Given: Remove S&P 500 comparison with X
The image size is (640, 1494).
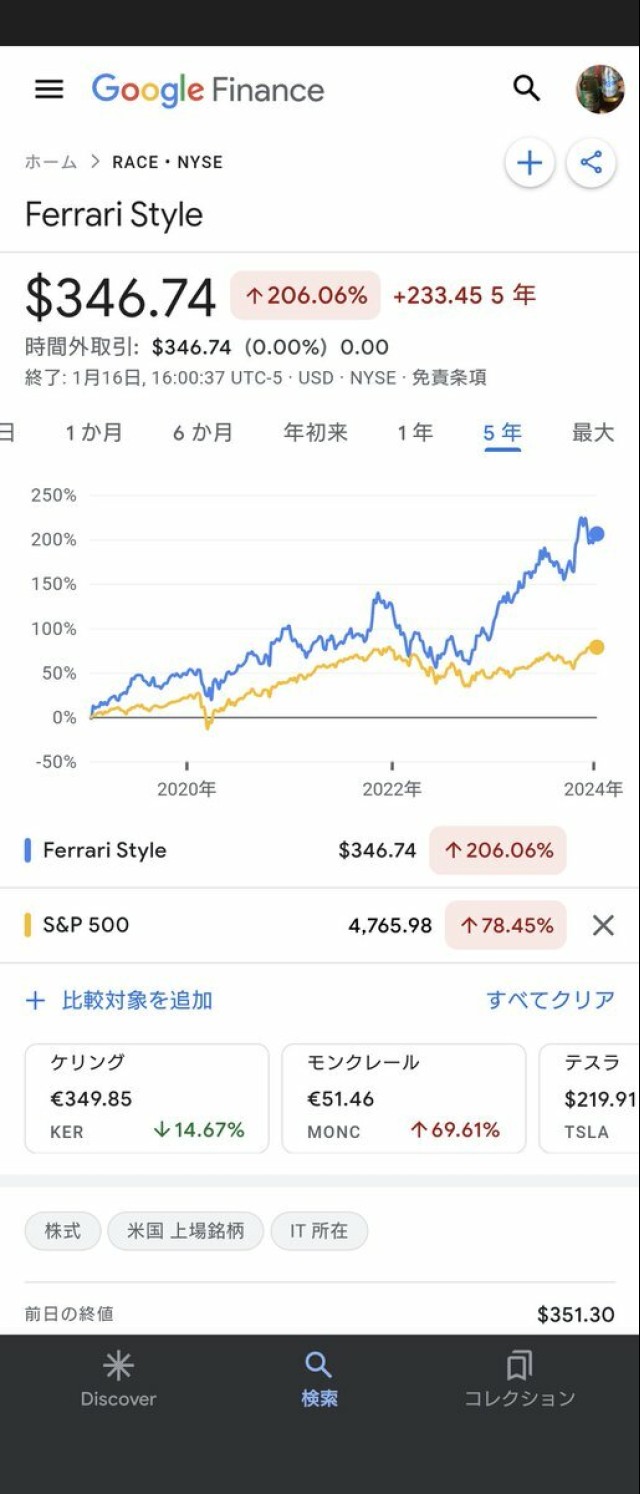Looking at the screenshot, I should coord(603,925).
